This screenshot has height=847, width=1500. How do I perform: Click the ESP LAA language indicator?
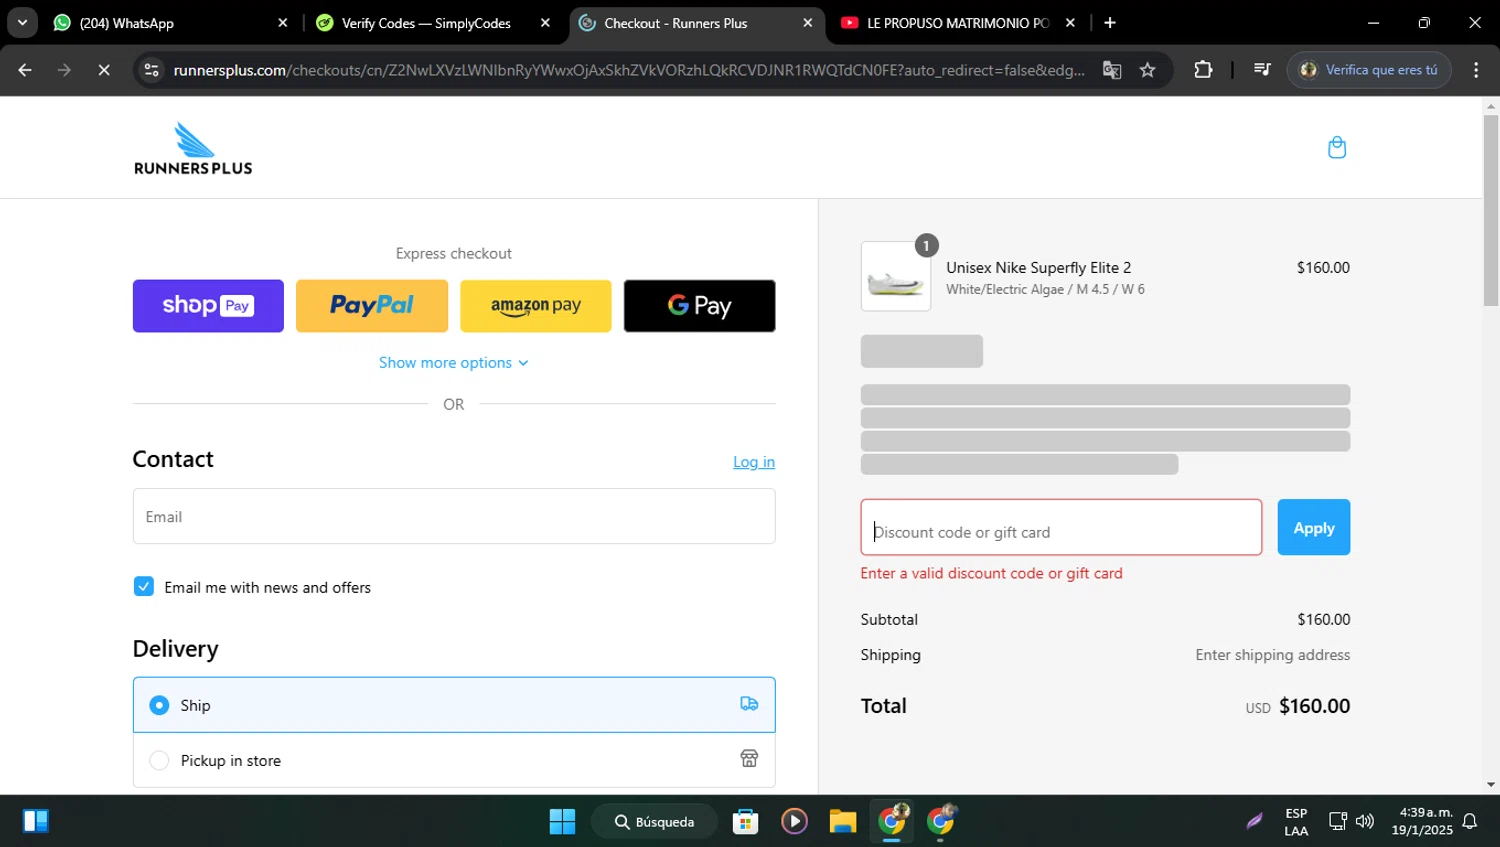[x=1296, y=821]
